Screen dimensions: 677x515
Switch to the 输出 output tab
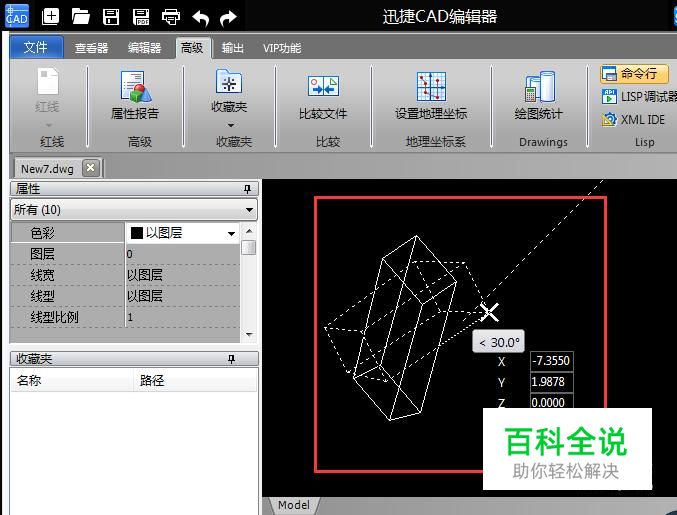232,47
